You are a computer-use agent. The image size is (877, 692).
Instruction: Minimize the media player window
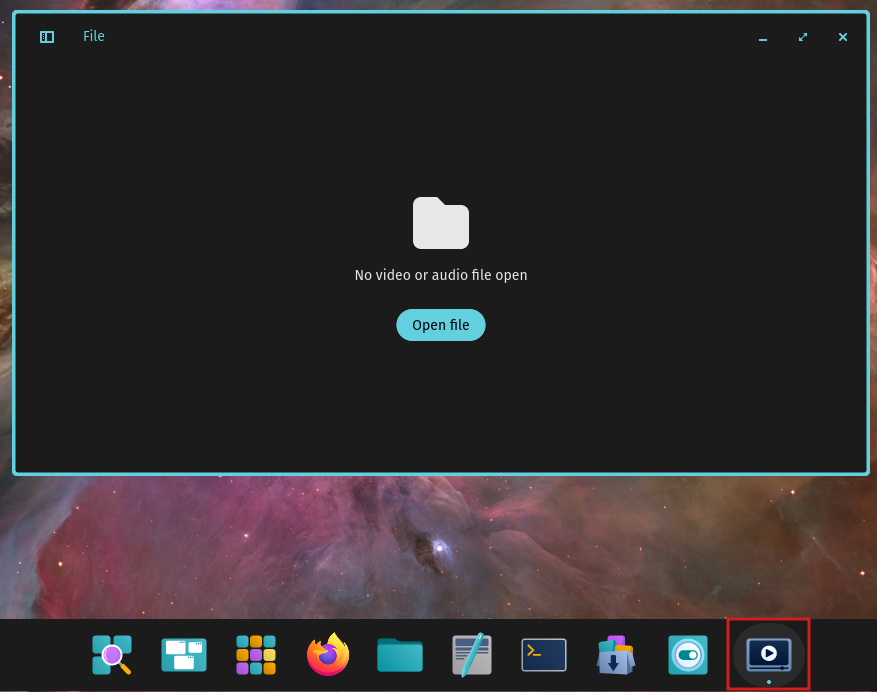click(762, 37)
